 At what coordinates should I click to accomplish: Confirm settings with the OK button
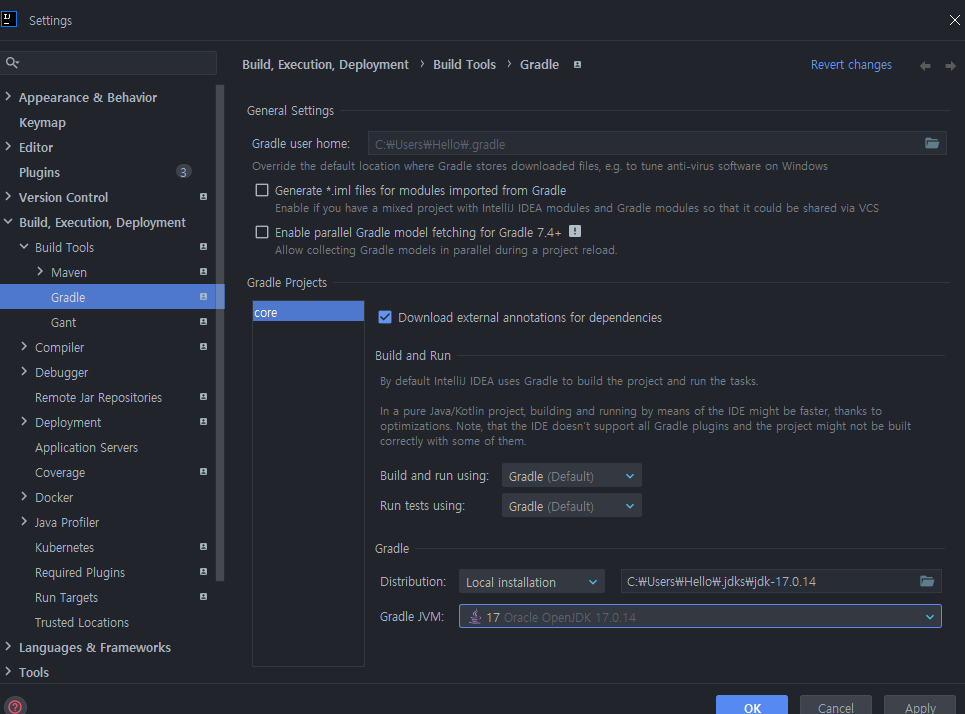[x=752, y=705]
